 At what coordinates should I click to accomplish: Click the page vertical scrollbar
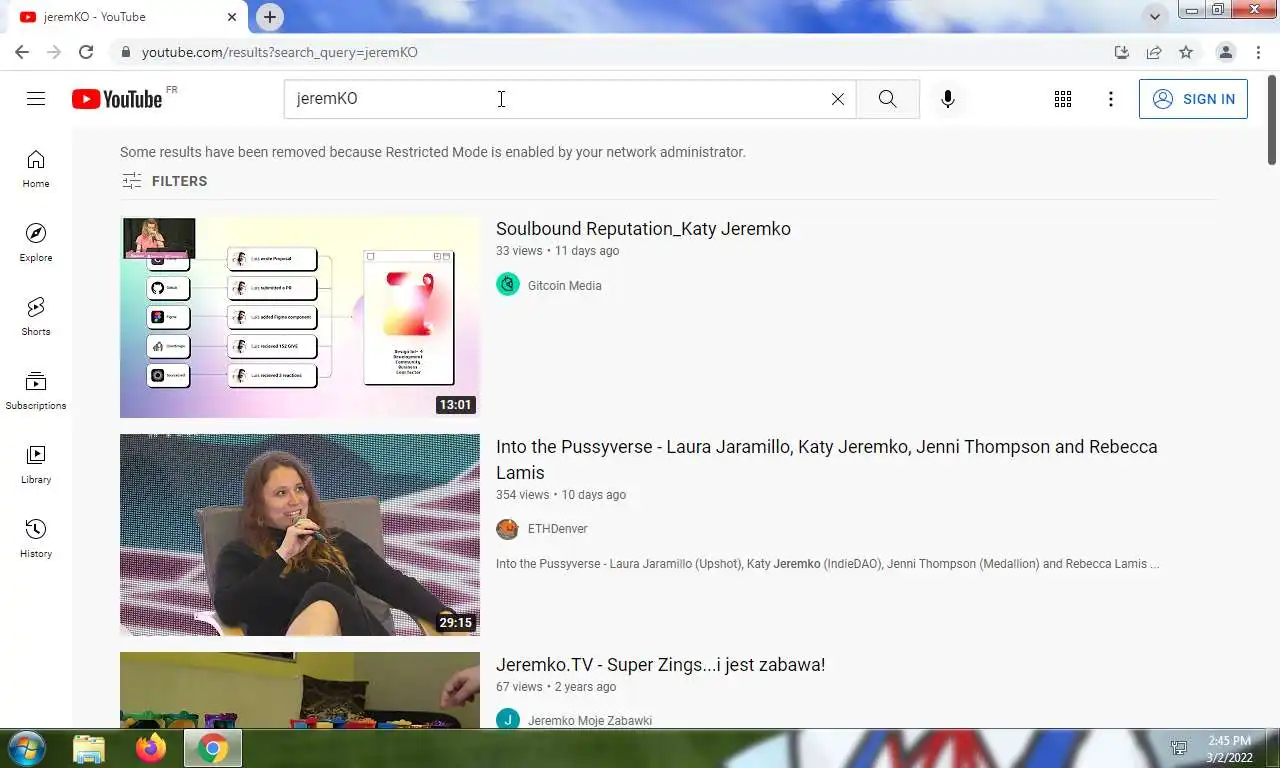(x=1272, y=122)
